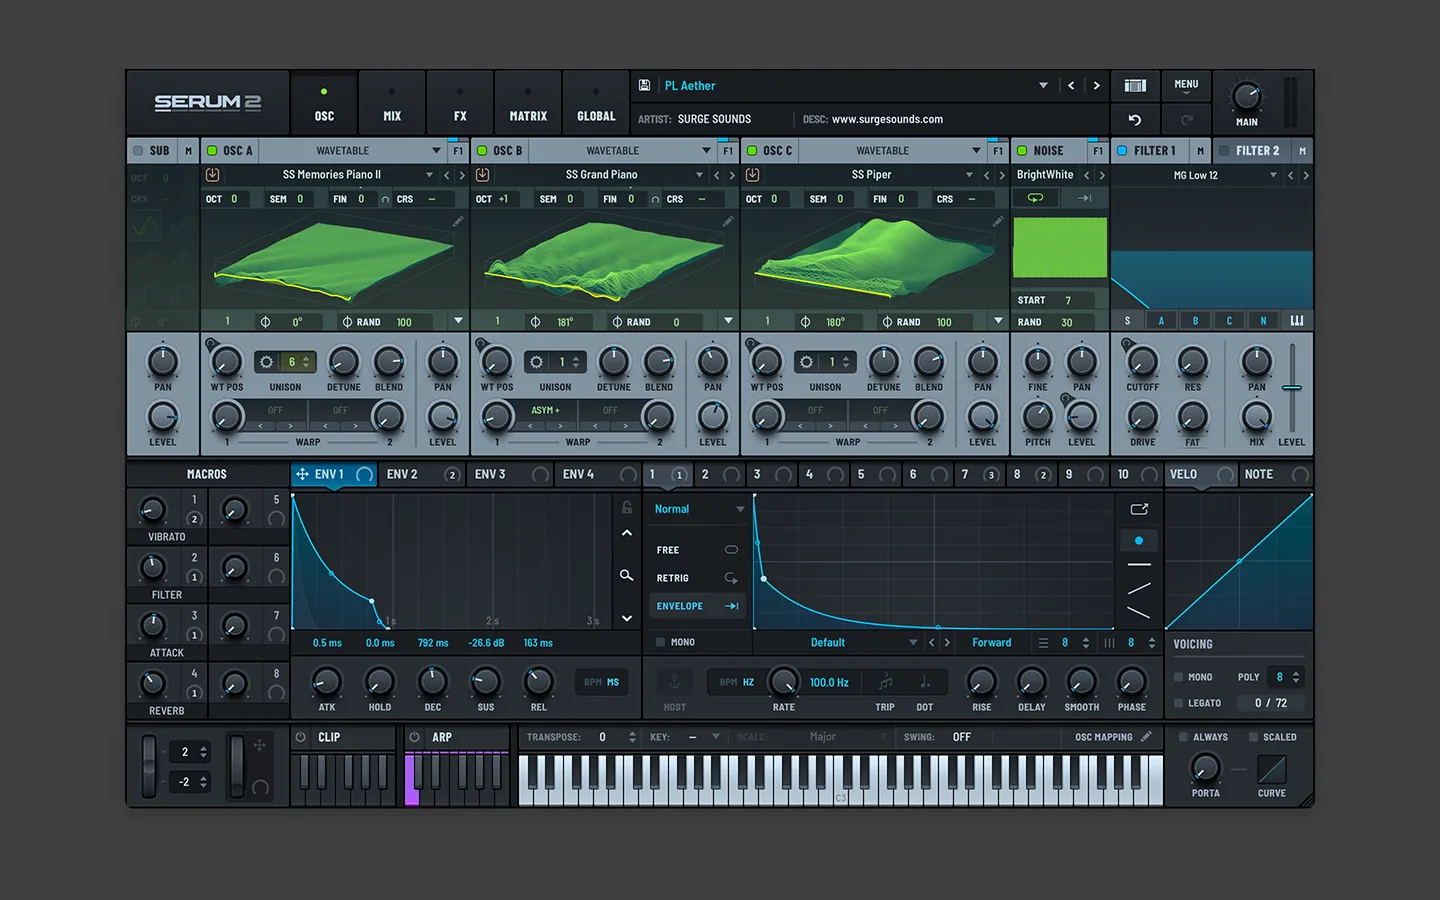Select the LFO dot shape tool
The image size is (1440, 900).
[1139, 540]
